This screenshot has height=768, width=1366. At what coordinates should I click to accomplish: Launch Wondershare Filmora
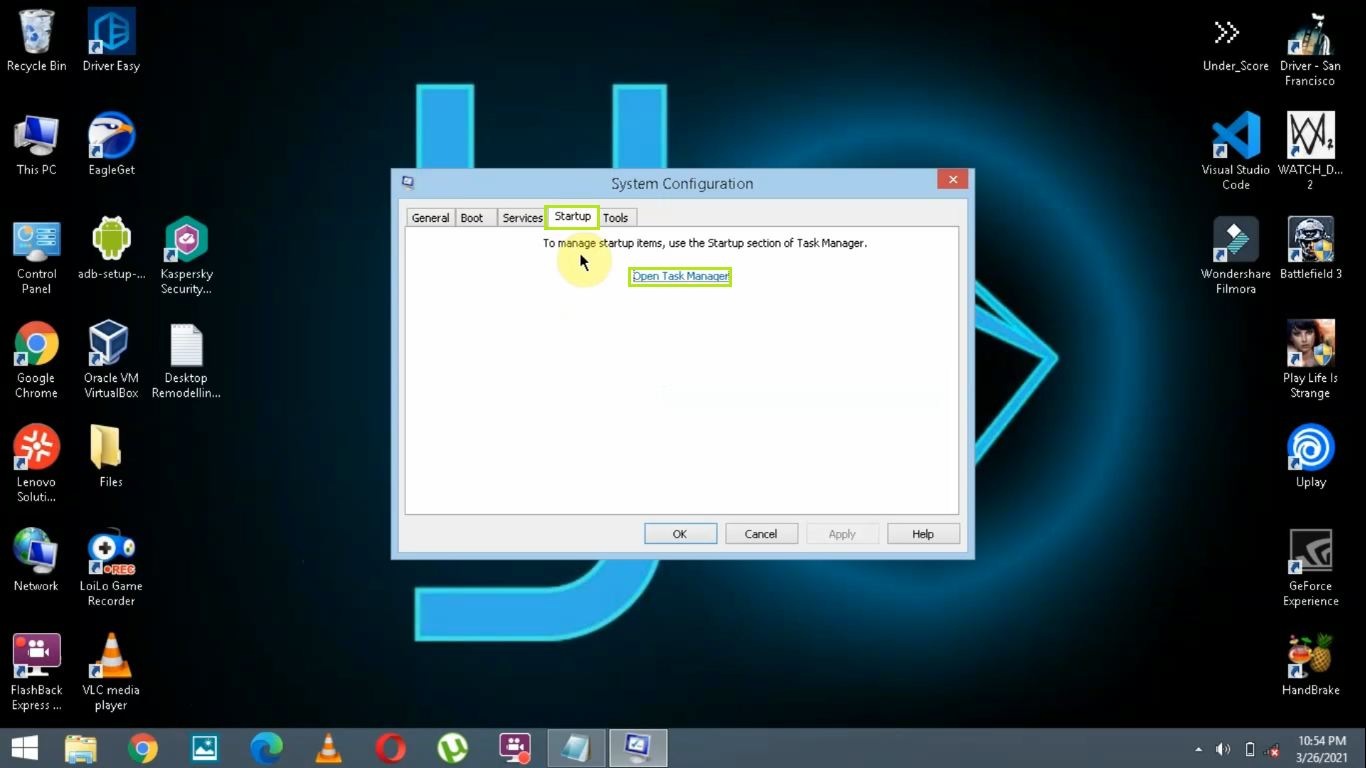click(1236, 240)
